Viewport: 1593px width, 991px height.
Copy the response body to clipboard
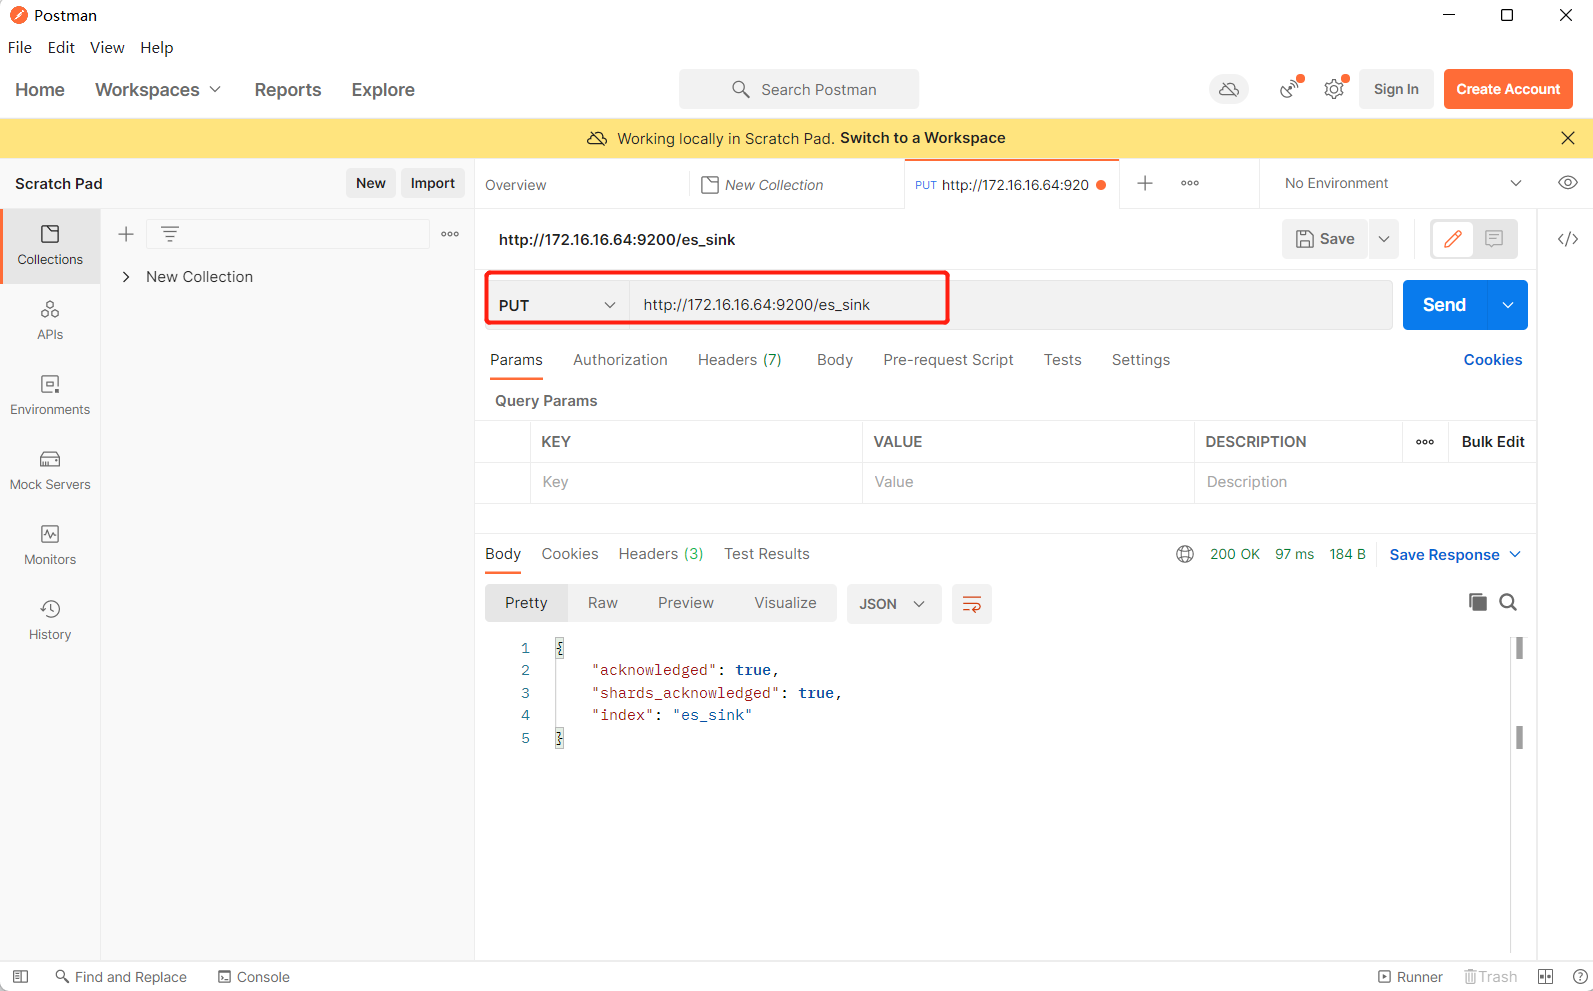click(x=1477, y=602)
